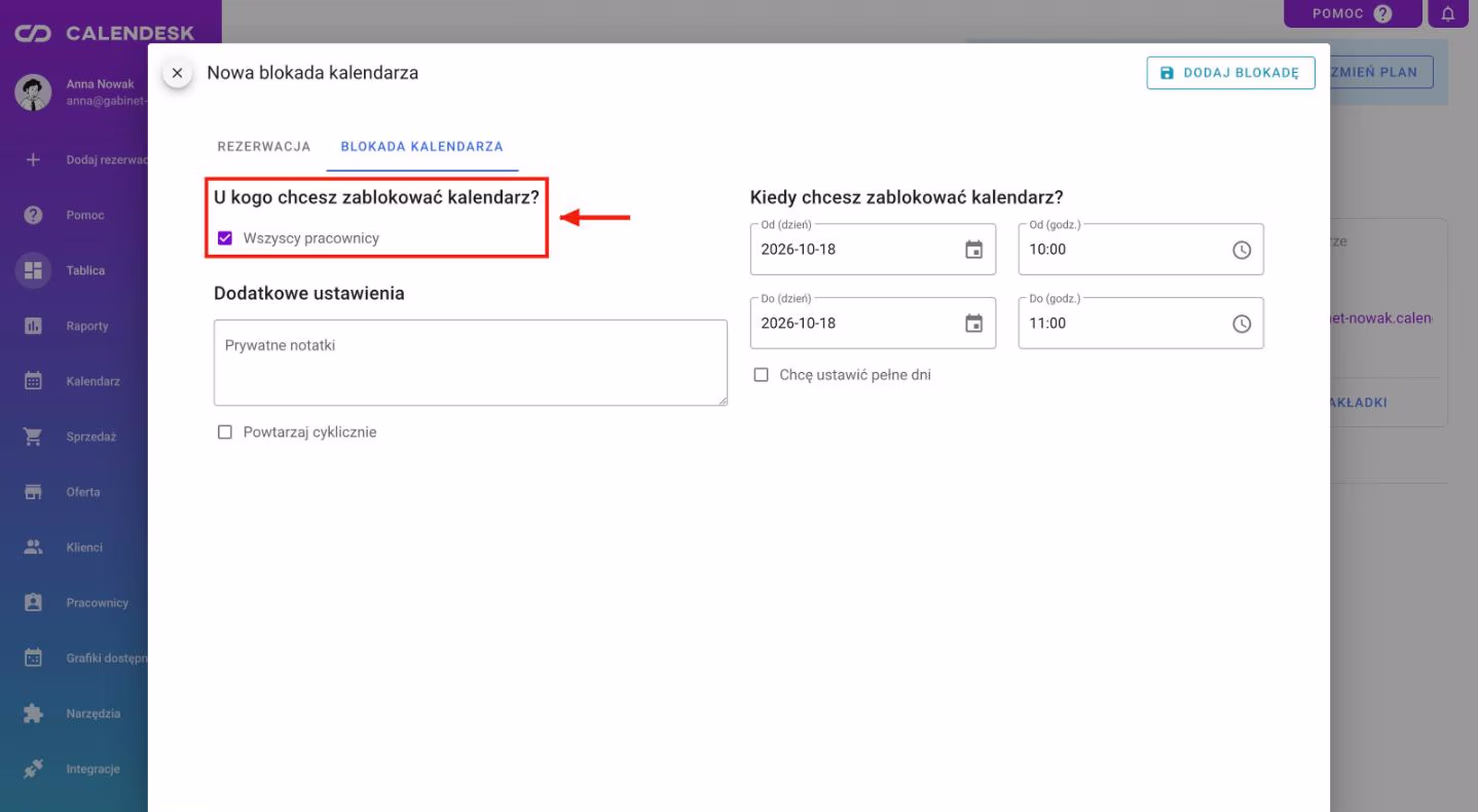Open Raporty chart icon in sidebar

33,326
